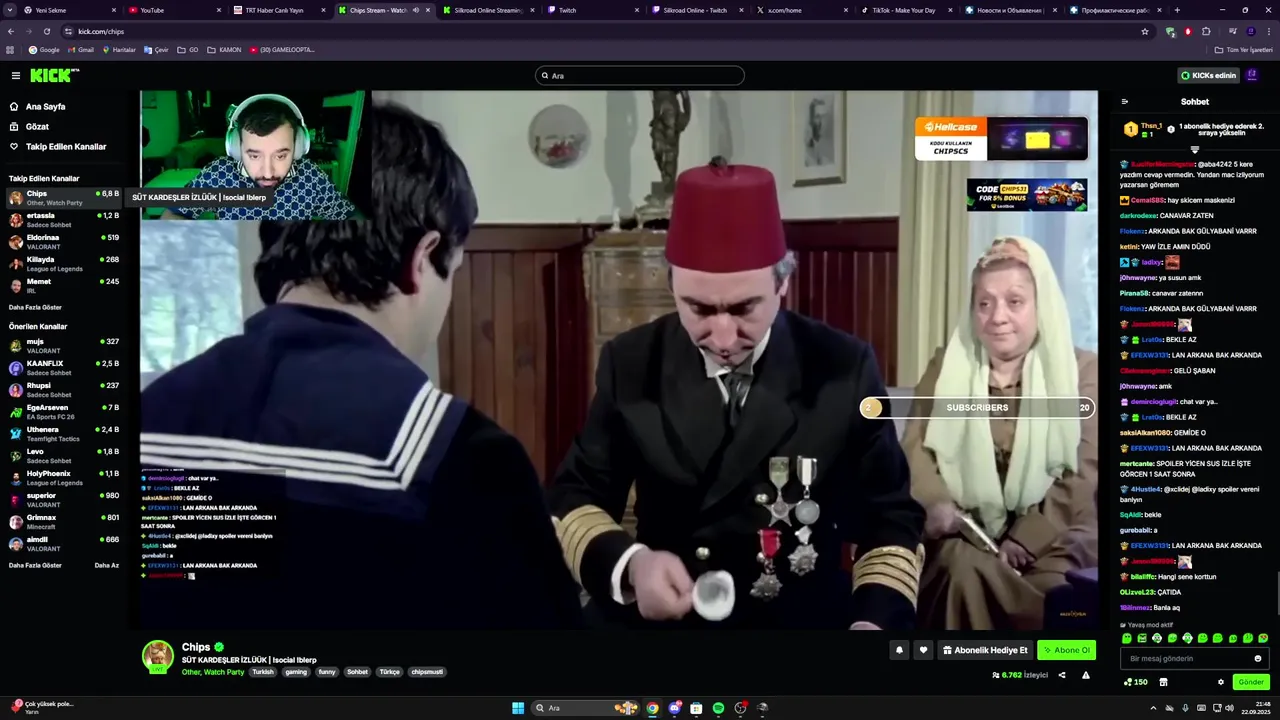Image resolution: width=1280 pixels, height=720 pixels.
Task: Open Gözat in the sidebar
Action: [37, 127]
